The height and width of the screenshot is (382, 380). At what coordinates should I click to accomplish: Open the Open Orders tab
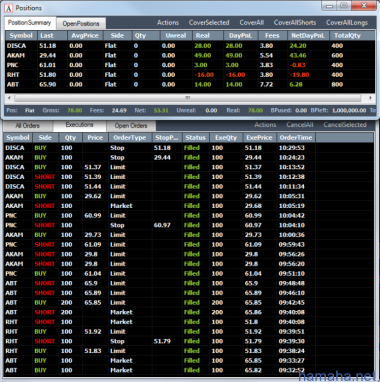(x=131, y=126)
